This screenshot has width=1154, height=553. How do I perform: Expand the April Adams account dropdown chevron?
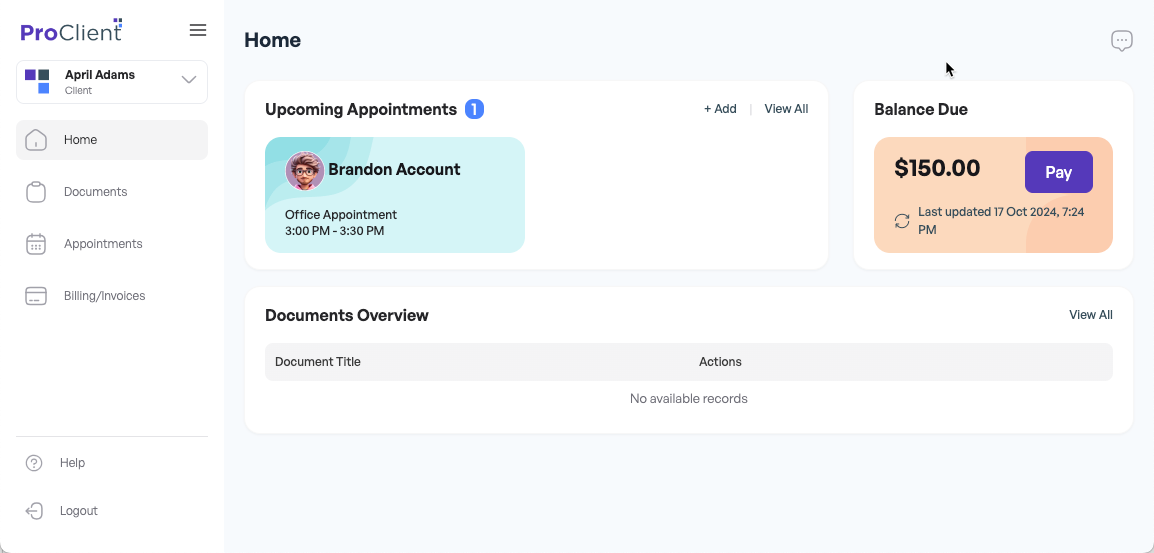coord(189,80)
